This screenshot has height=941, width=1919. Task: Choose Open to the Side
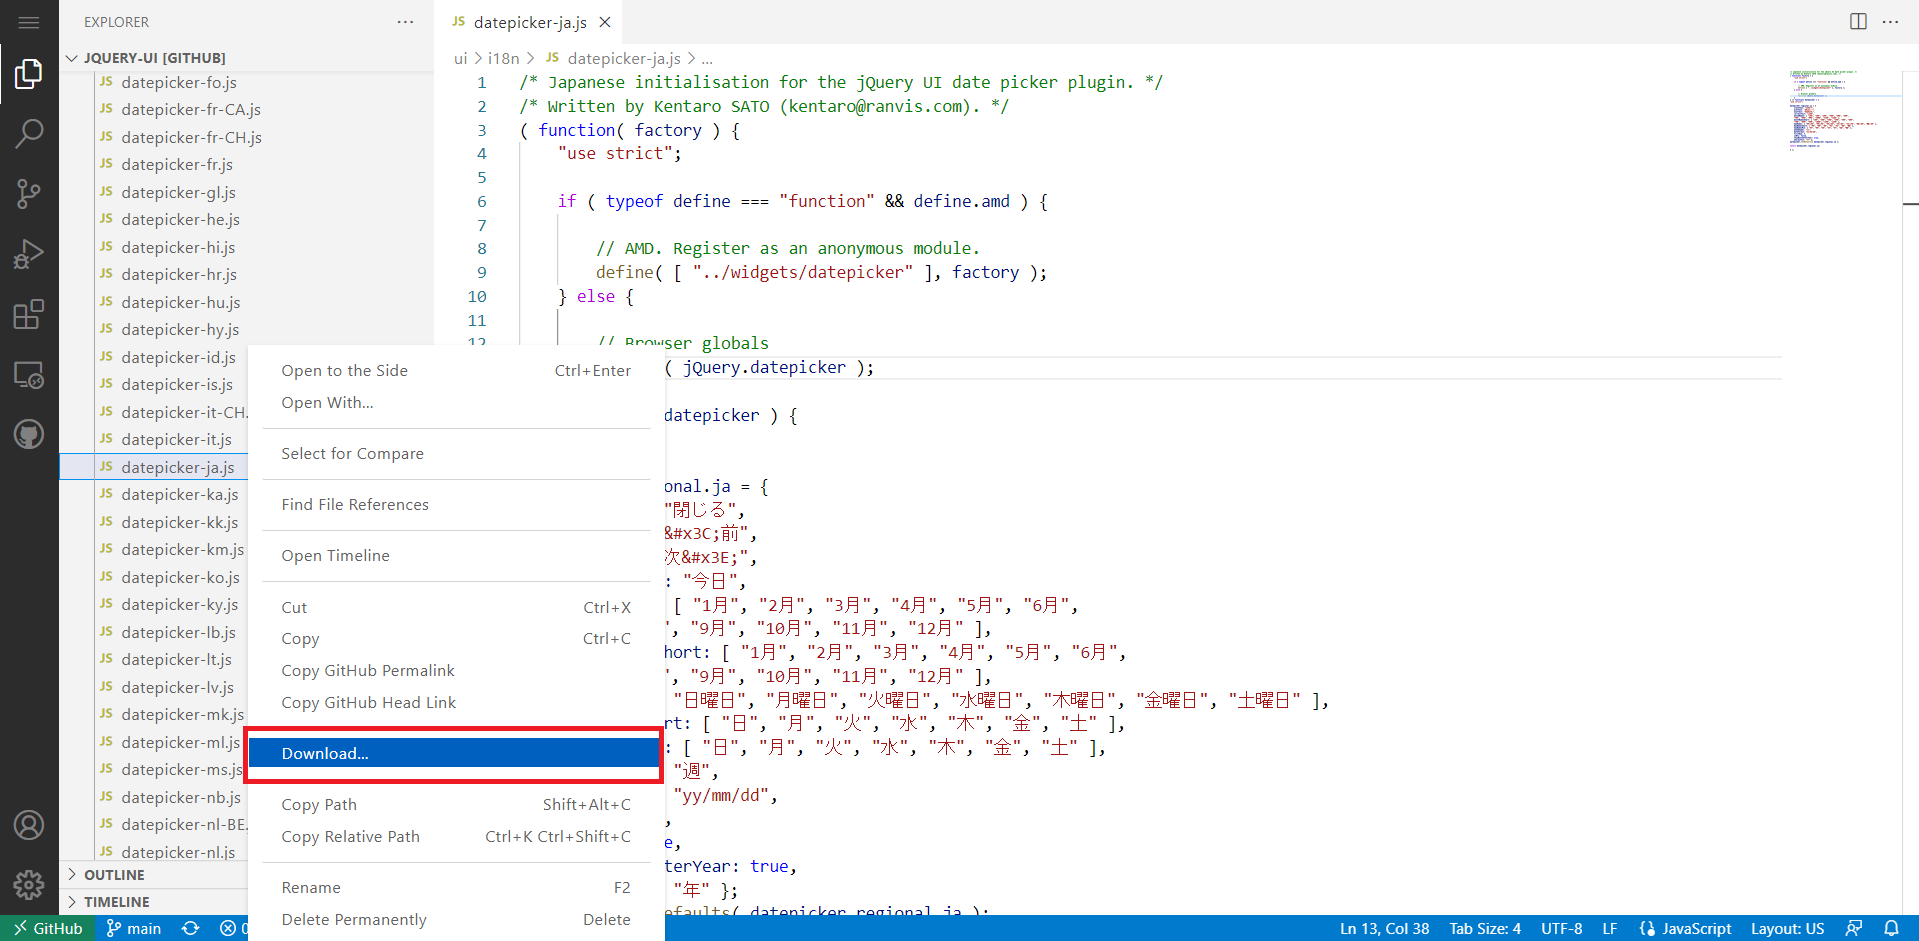(456, 370)
